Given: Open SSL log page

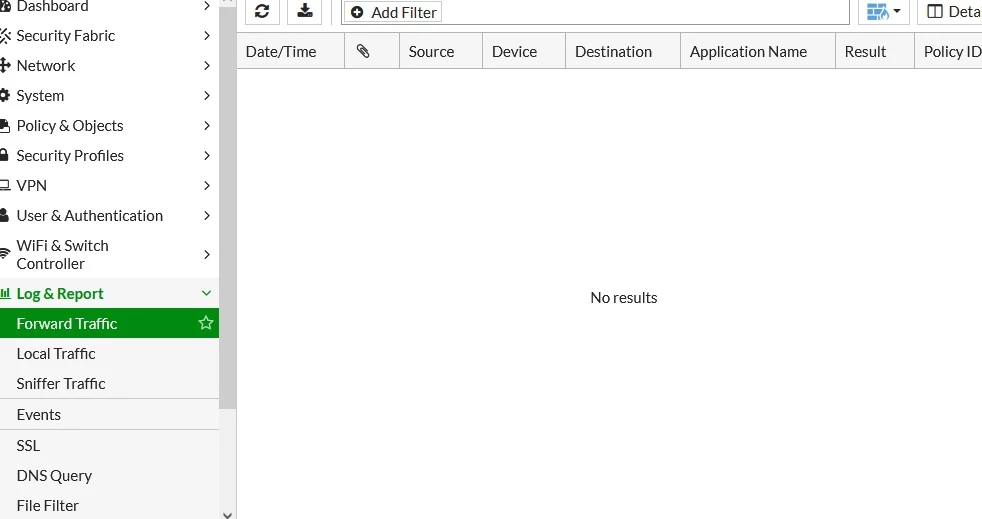Looking at the screenshot, I should tap(110, 446).
